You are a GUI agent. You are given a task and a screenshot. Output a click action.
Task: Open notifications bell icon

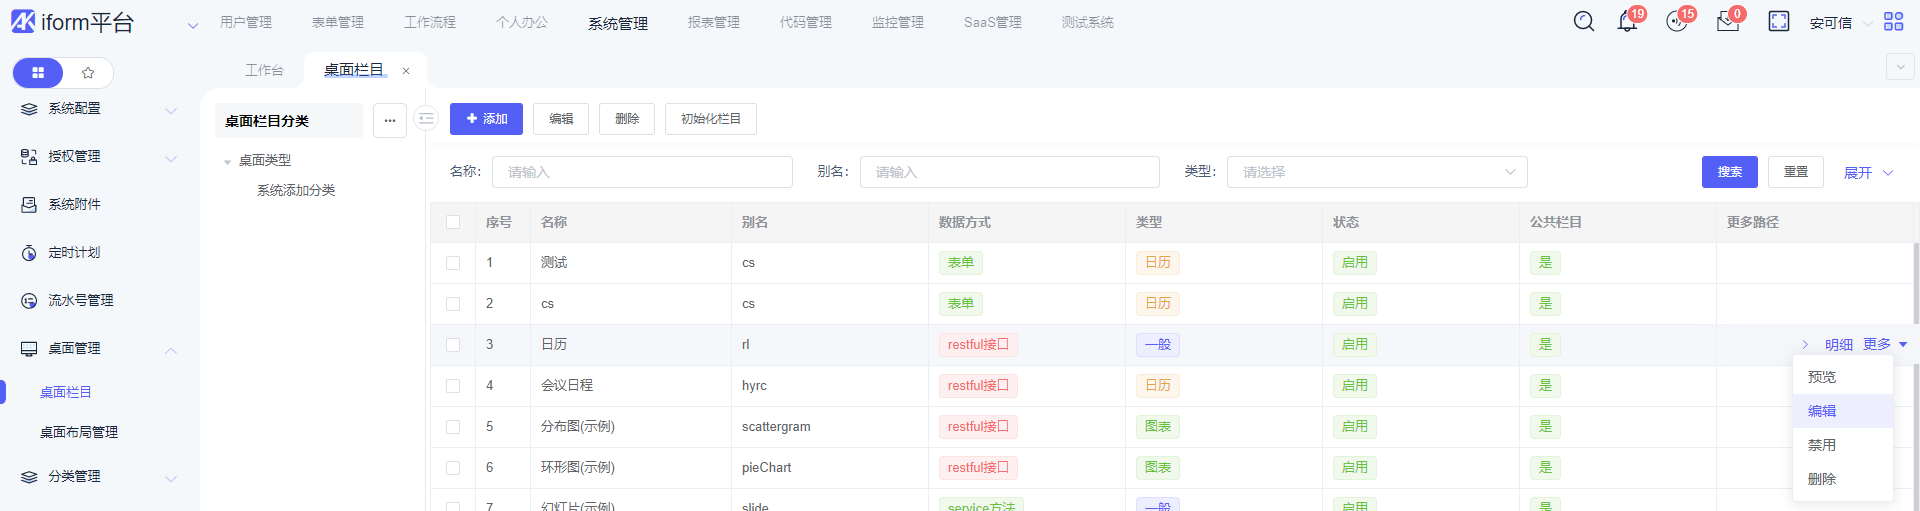1627,22
